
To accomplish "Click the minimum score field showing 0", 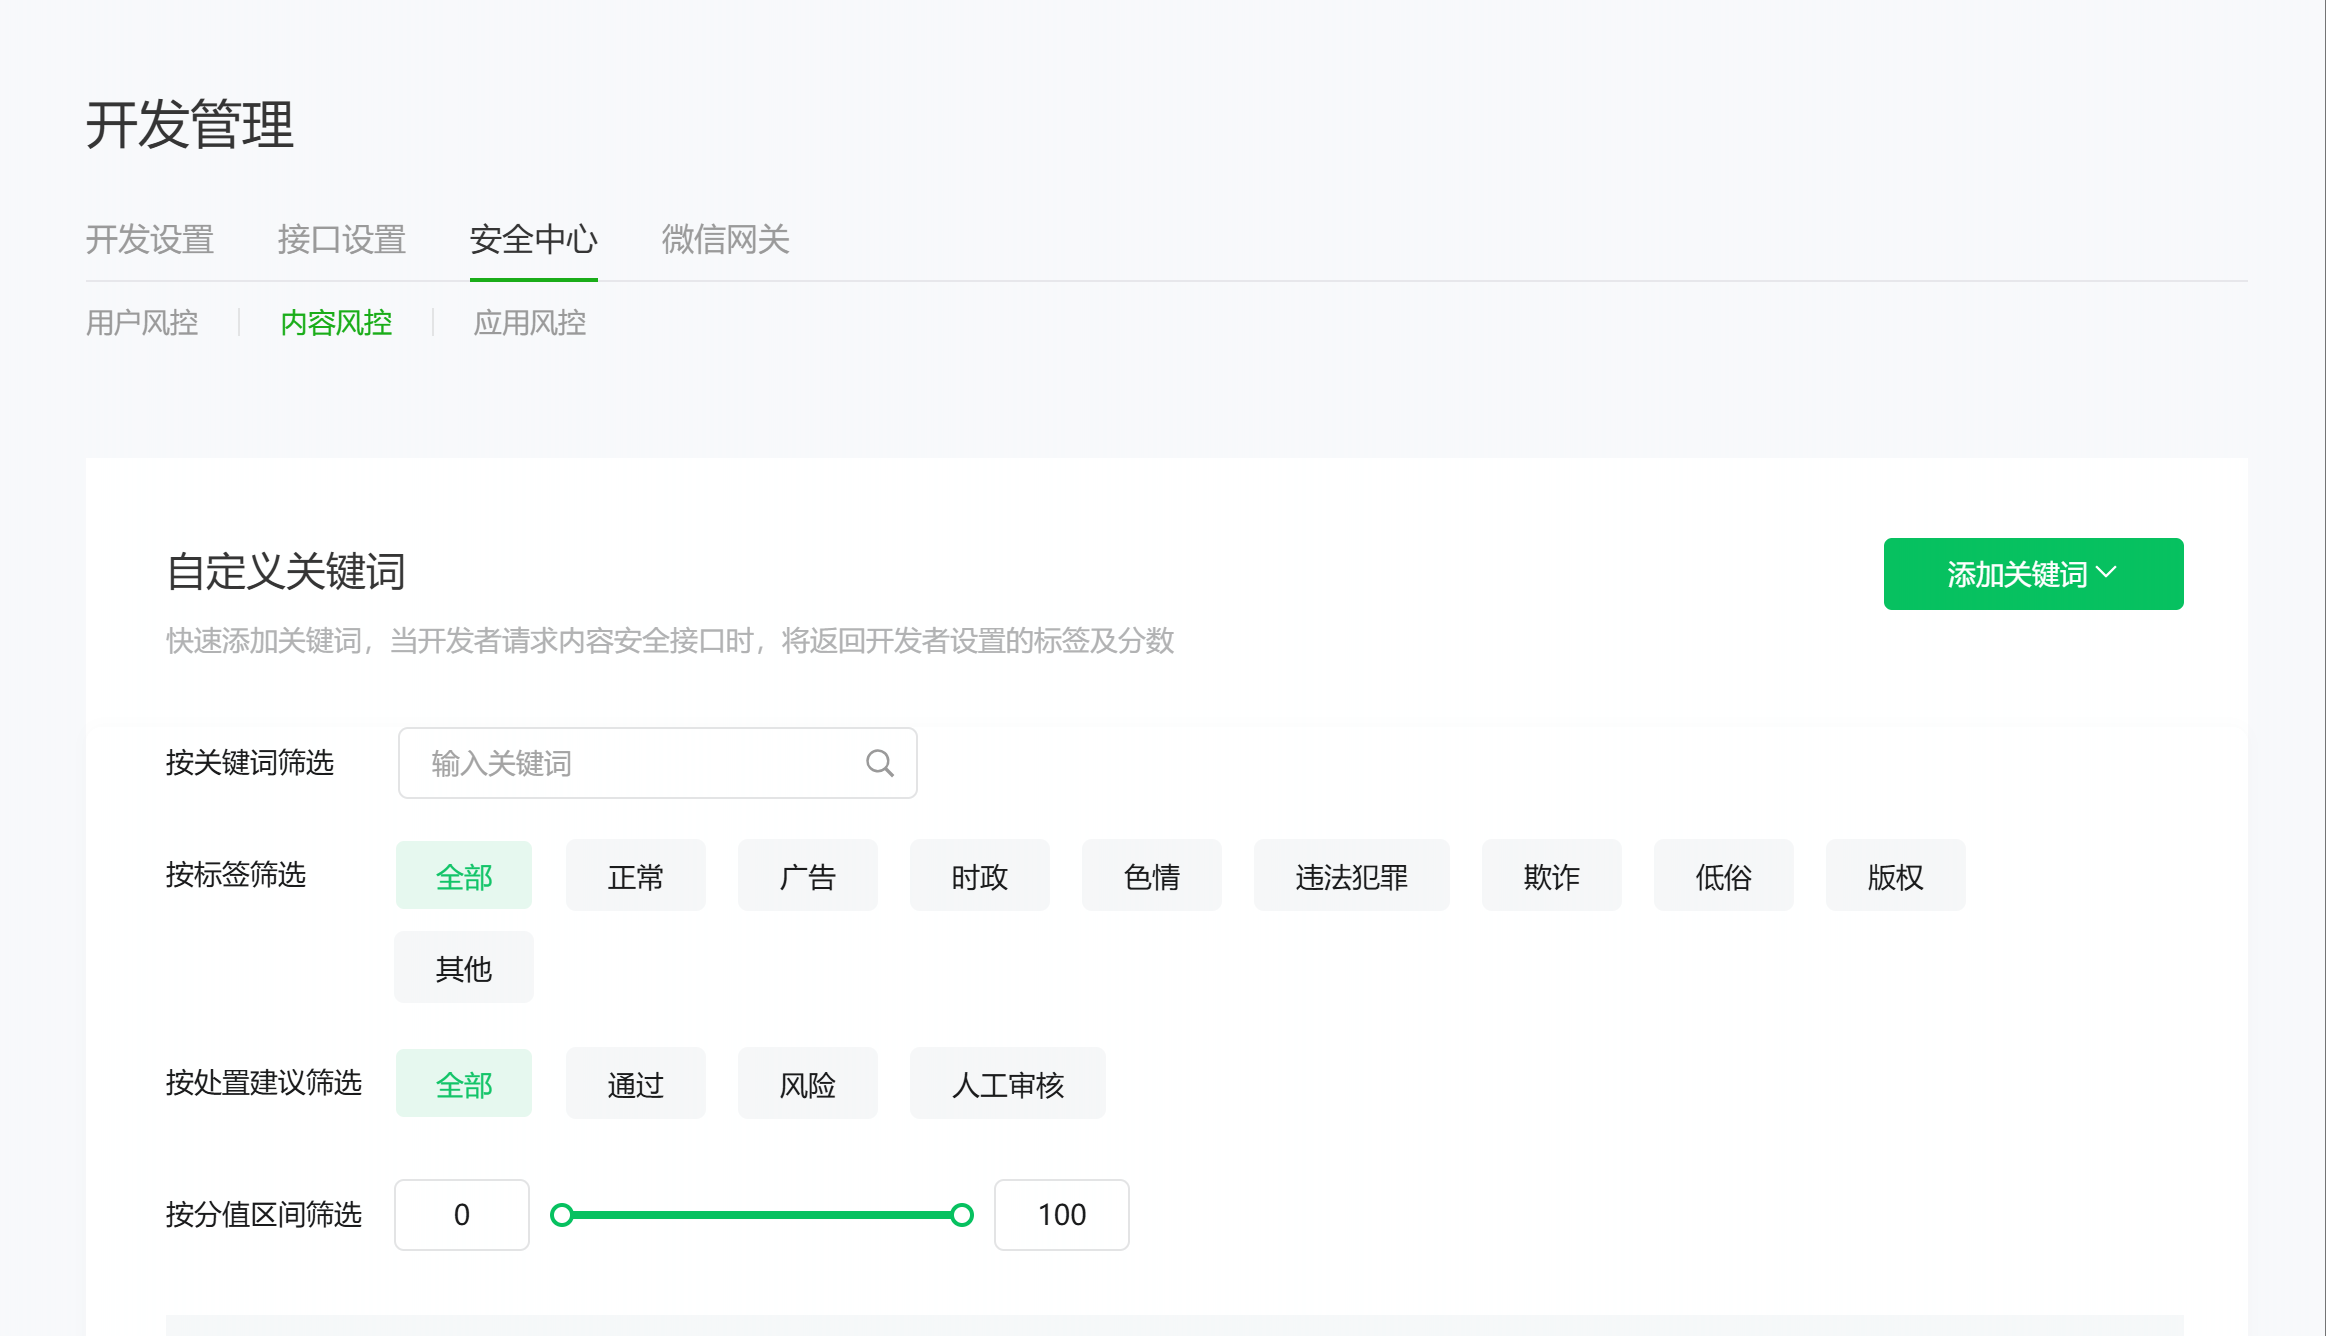I will [462, 1215].
